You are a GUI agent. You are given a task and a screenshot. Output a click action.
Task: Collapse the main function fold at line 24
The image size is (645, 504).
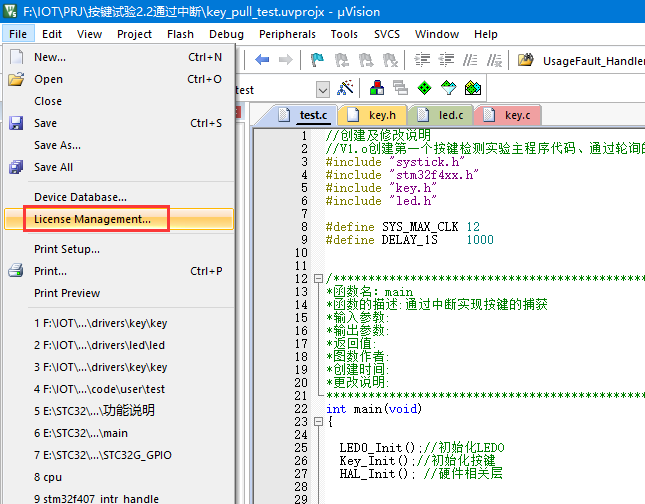coord(317,422)
